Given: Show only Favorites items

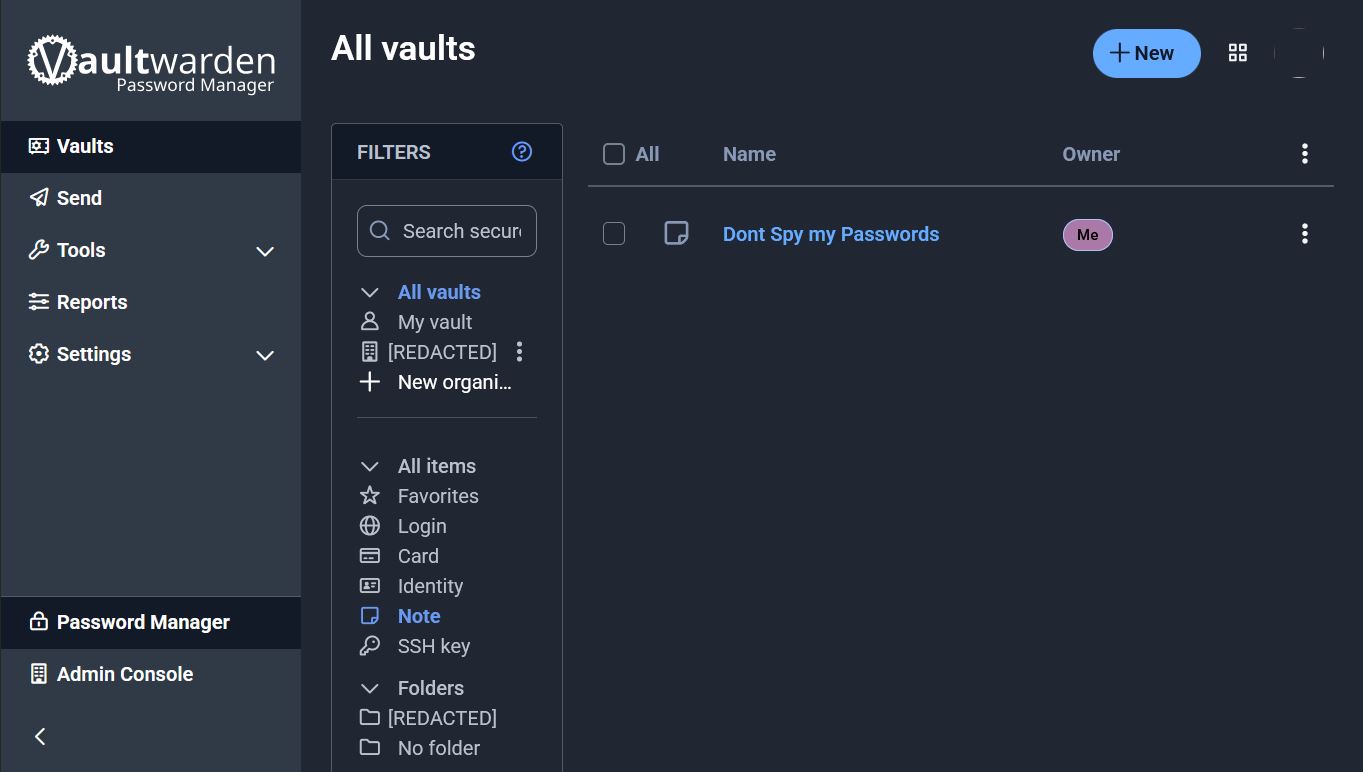Looking at the screenshot, I should tap(437, 495).
